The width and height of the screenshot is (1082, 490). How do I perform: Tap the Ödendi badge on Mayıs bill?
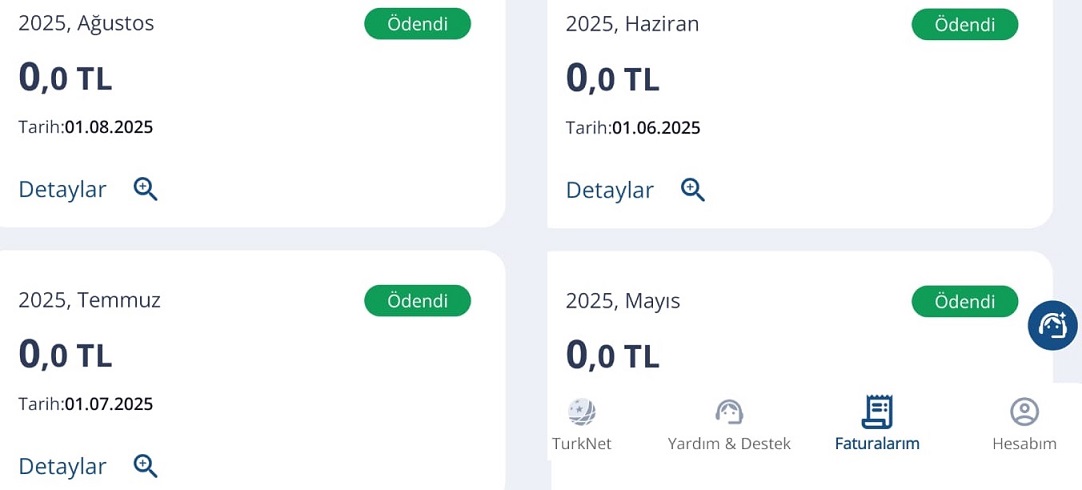[965, 302]
